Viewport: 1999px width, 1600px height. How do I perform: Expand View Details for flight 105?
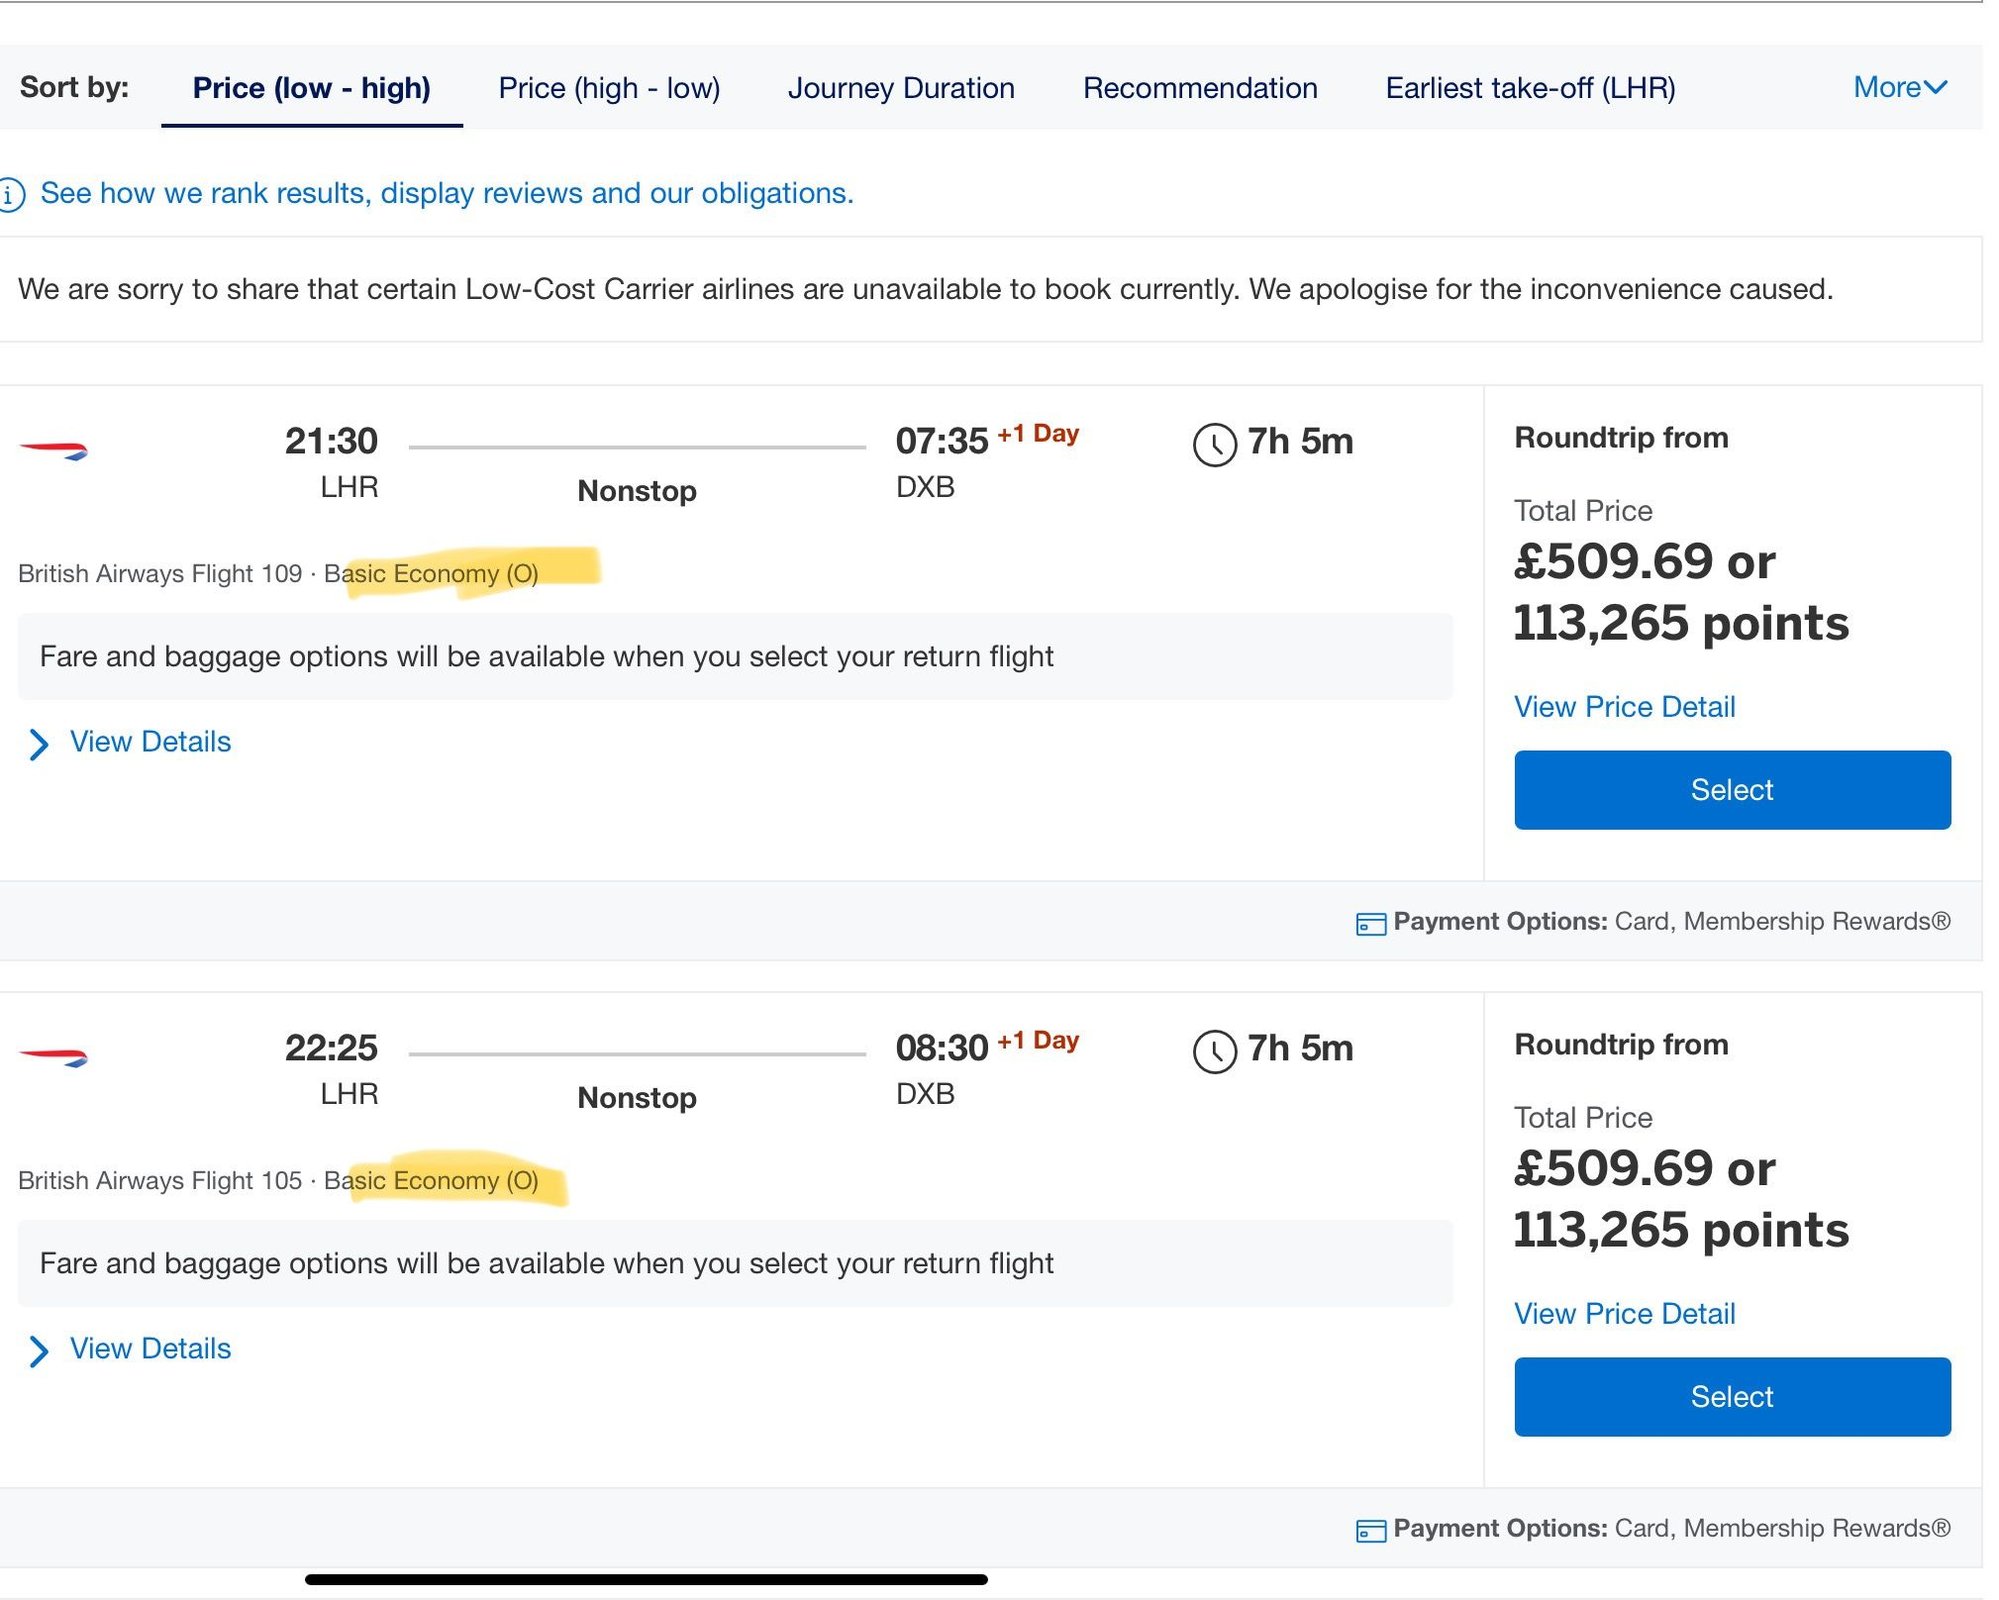point(149,1349)
